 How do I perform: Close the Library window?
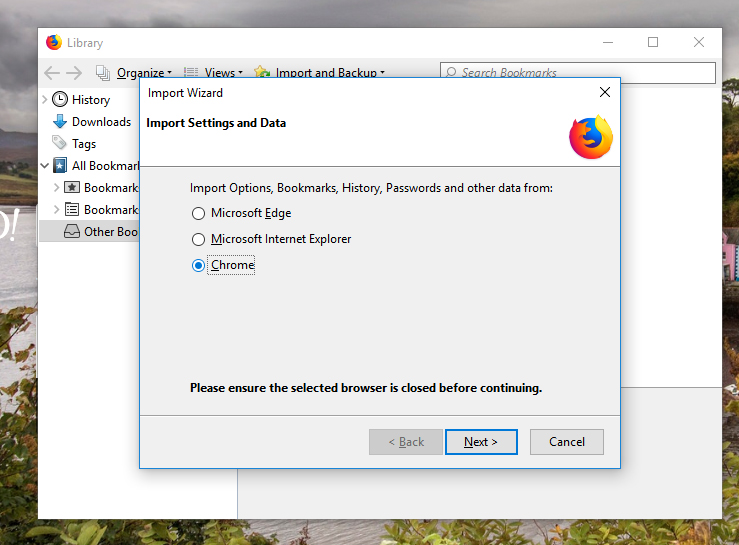tap(699, 42)
